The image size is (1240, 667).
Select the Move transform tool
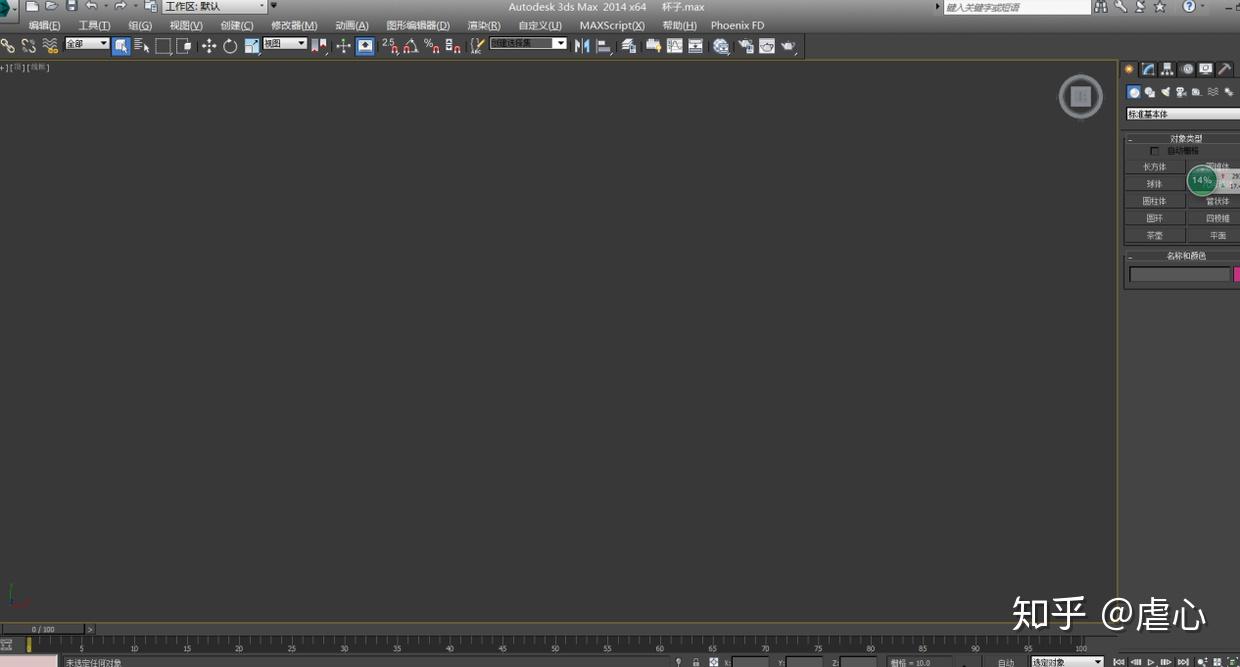pos(208,46)
